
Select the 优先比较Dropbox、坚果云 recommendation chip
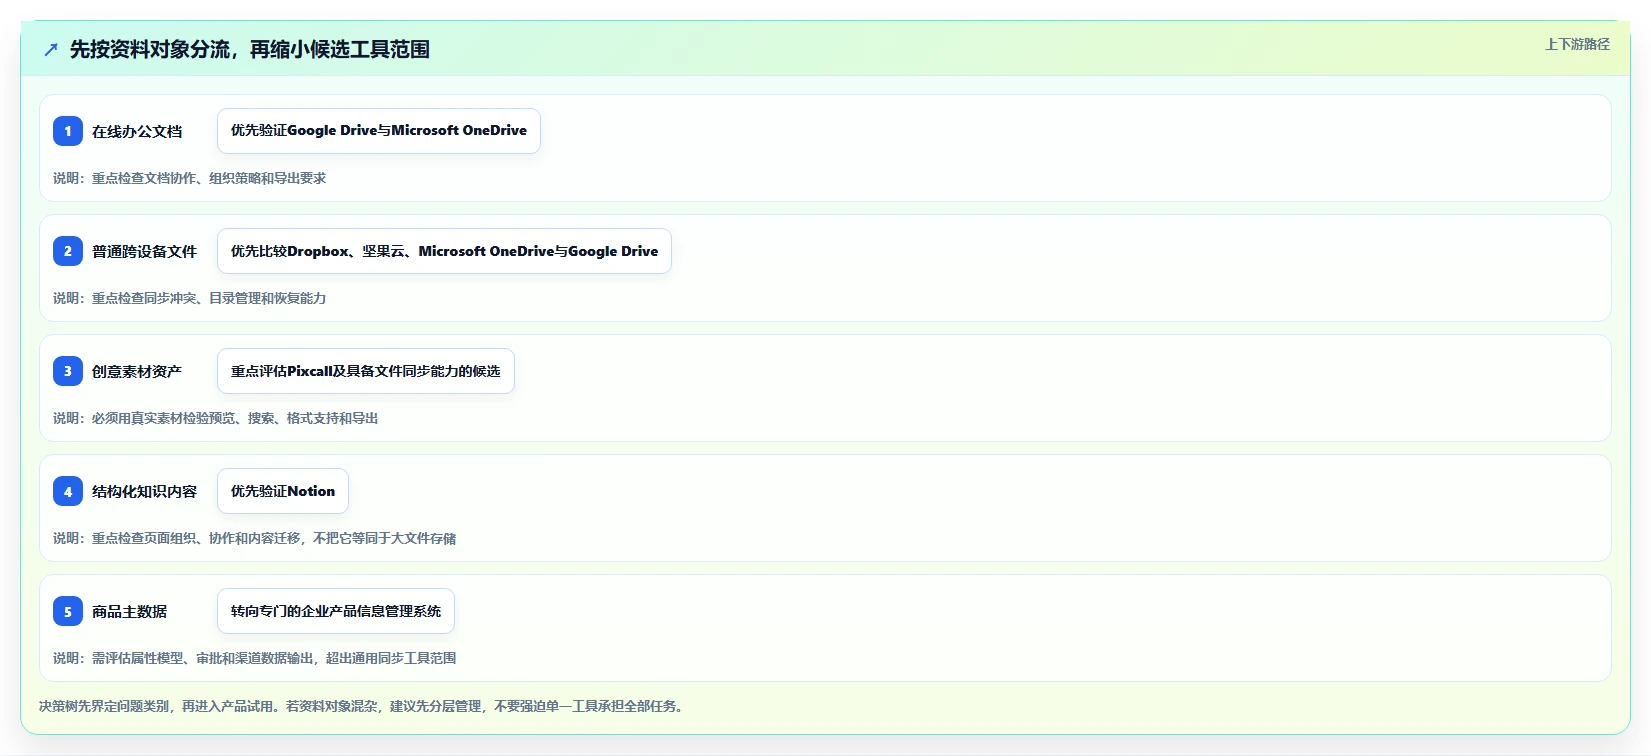[x=444, y=251]
